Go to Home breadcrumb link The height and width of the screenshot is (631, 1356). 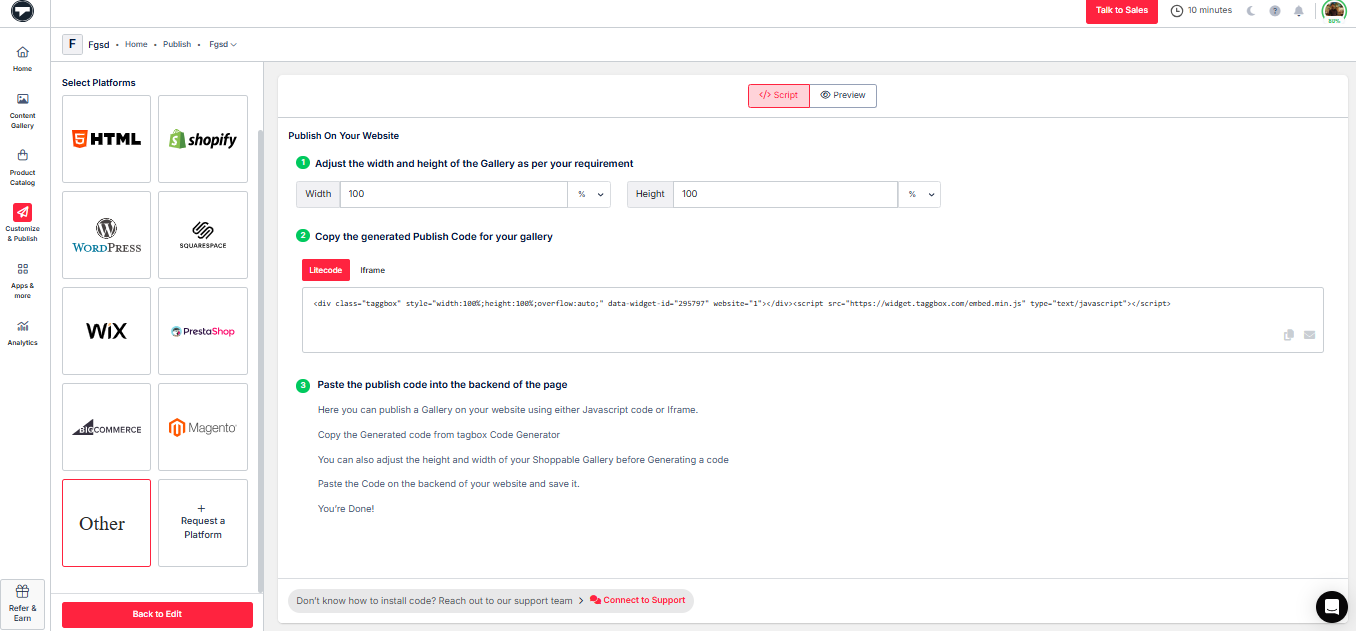point(136,44)
